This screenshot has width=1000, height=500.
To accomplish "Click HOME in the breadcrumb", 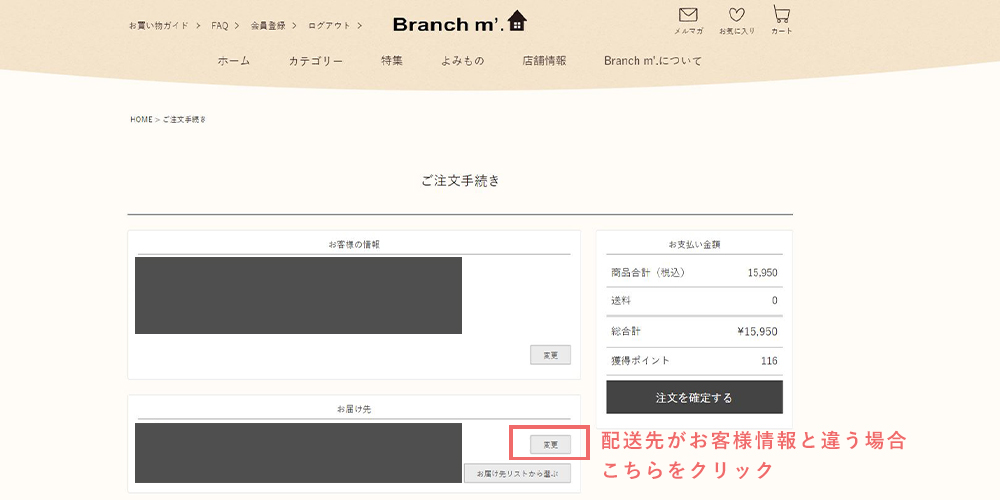I will pos(141,120).
